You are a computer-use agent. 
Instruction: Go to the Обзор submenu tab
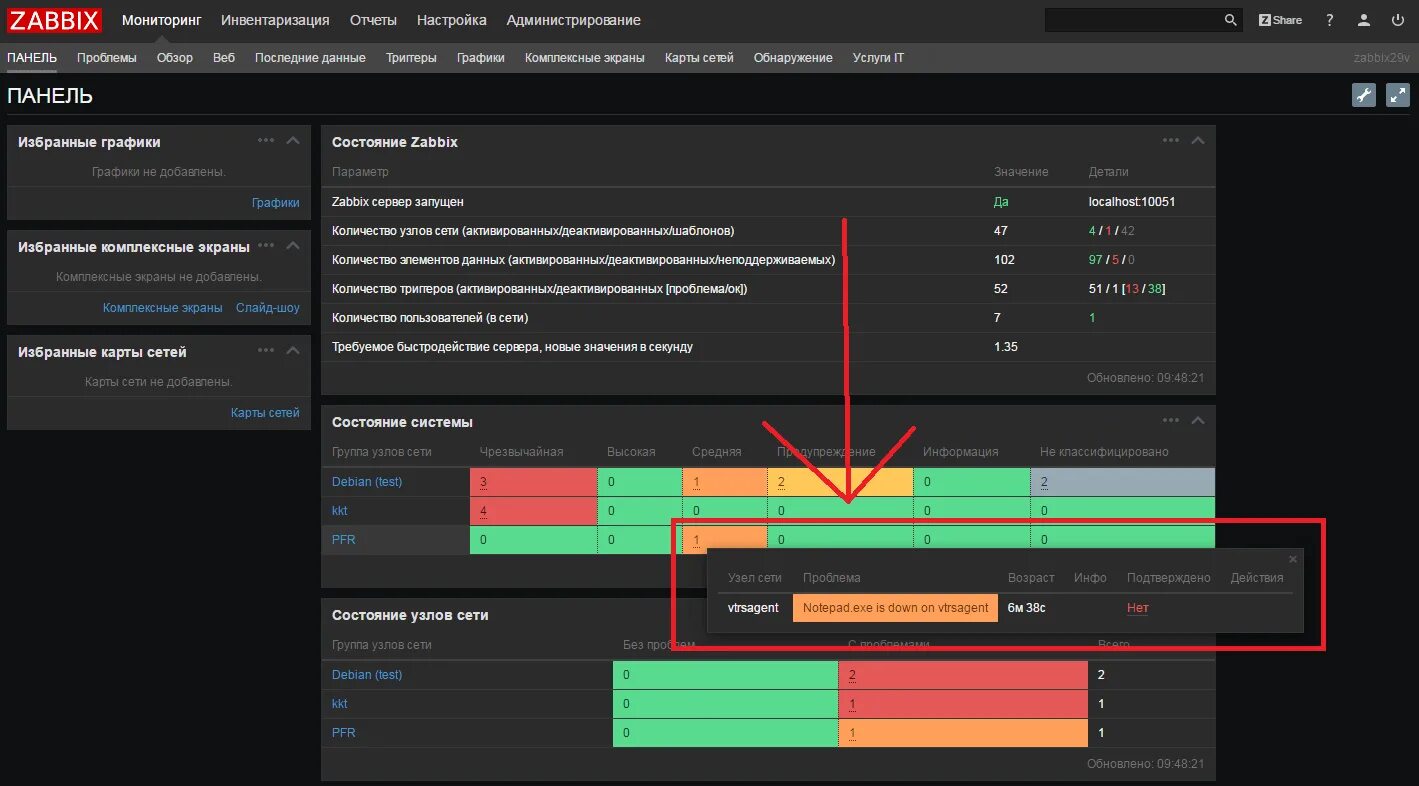pos(175,58)
